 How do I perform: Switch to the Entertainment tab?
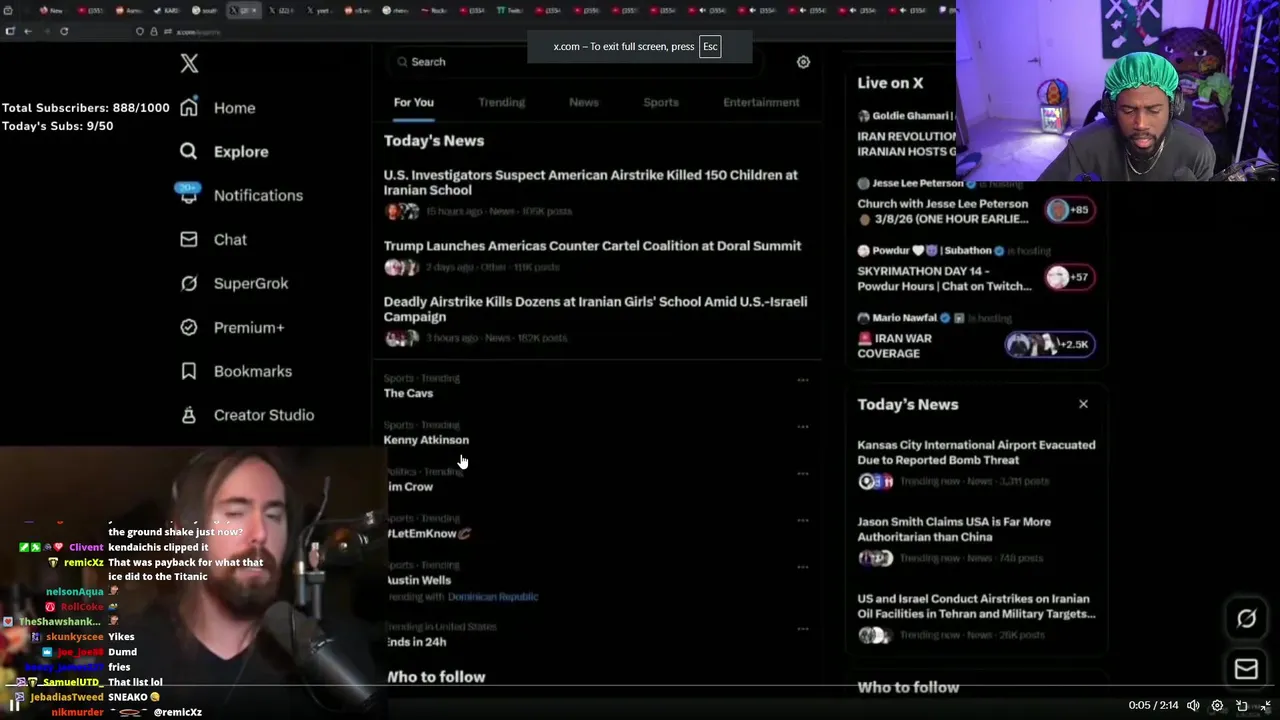761,102
